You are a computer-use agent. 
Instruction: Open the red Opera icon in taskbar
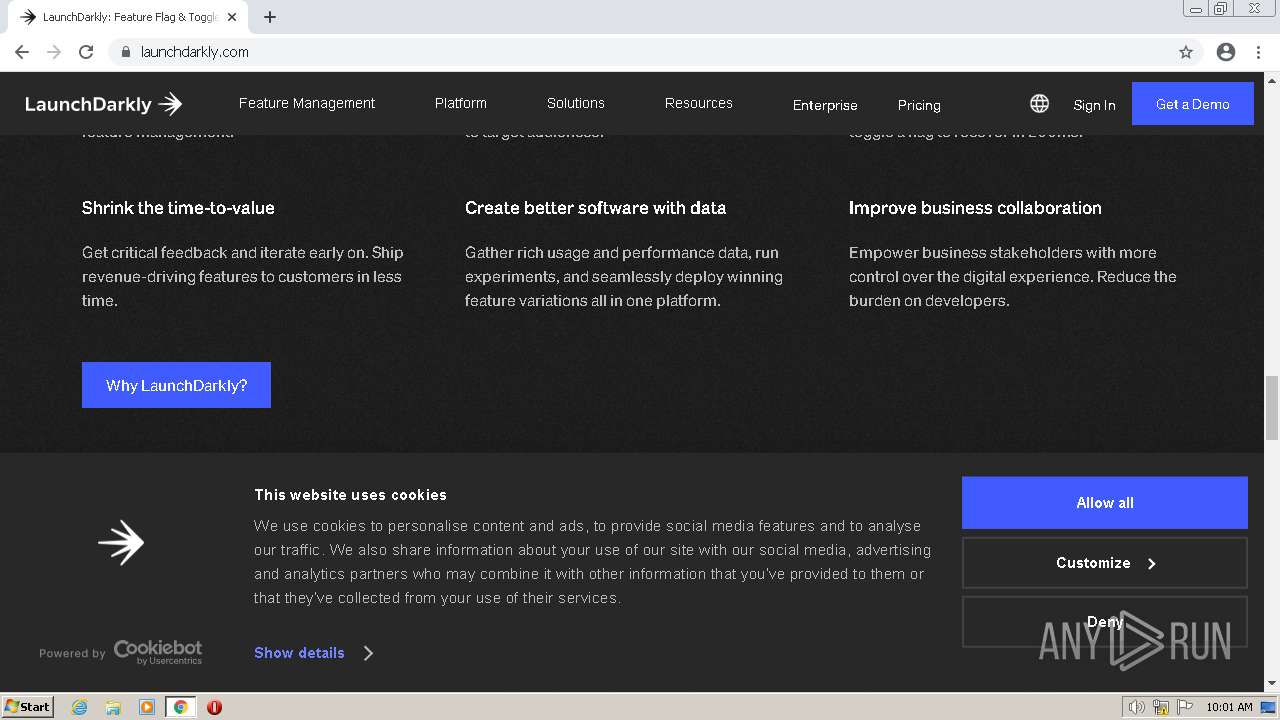(x=214, y=707)
